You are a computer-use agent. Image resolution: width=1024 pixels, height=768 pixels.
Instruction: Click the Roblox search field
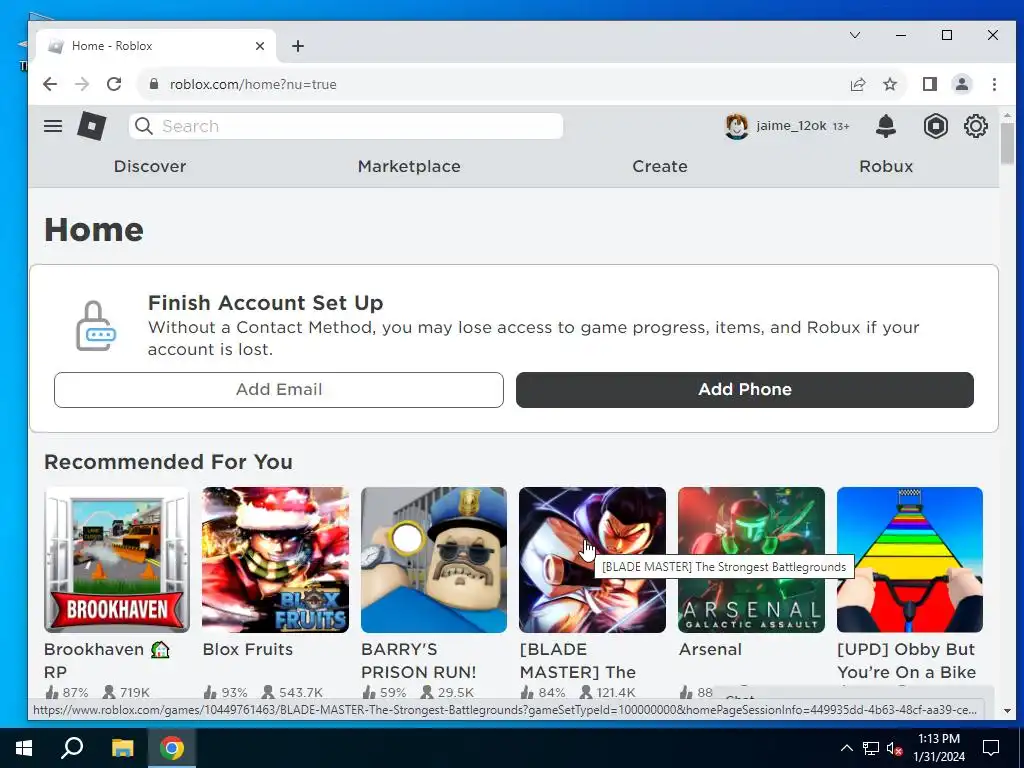click(346, 126)
